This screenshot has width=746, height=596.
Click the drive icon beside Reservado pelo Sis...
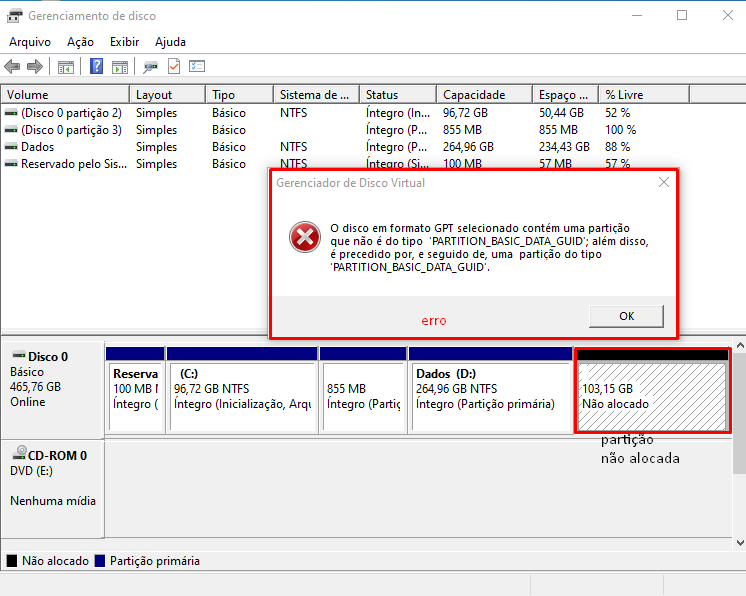click(11, 164)
